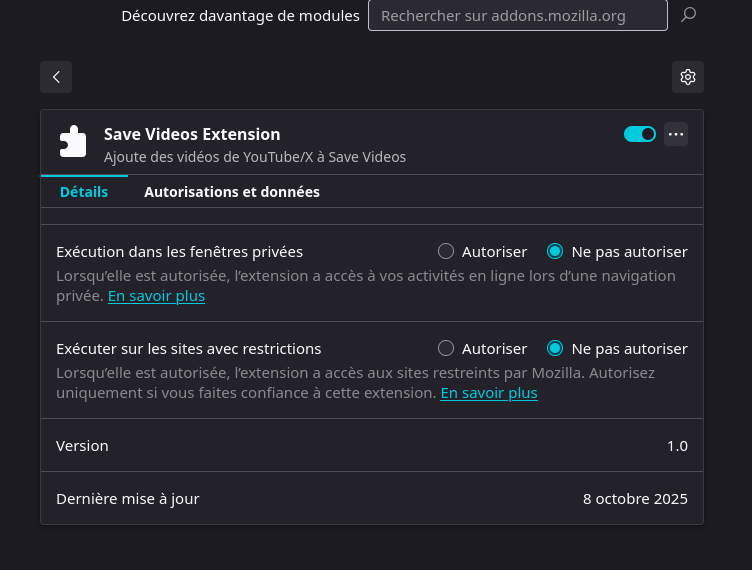Open En savoir plus link about private browsing

click(156, 296)
